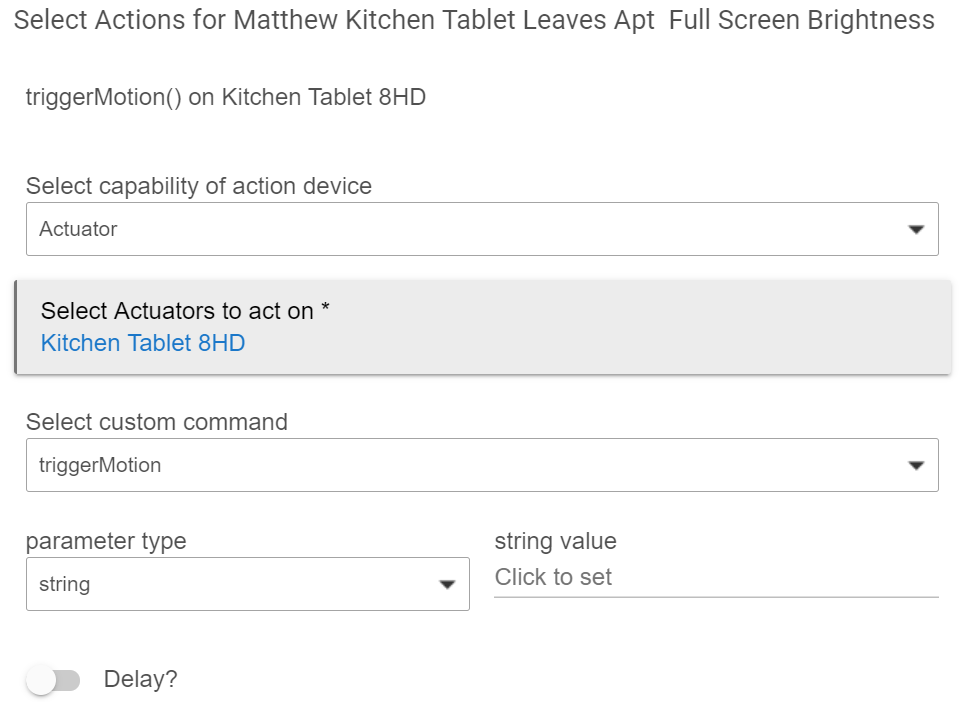Screen dimensions: 967x702
Task: Click the Delay? toggle knob
Action: click(41, 680)
